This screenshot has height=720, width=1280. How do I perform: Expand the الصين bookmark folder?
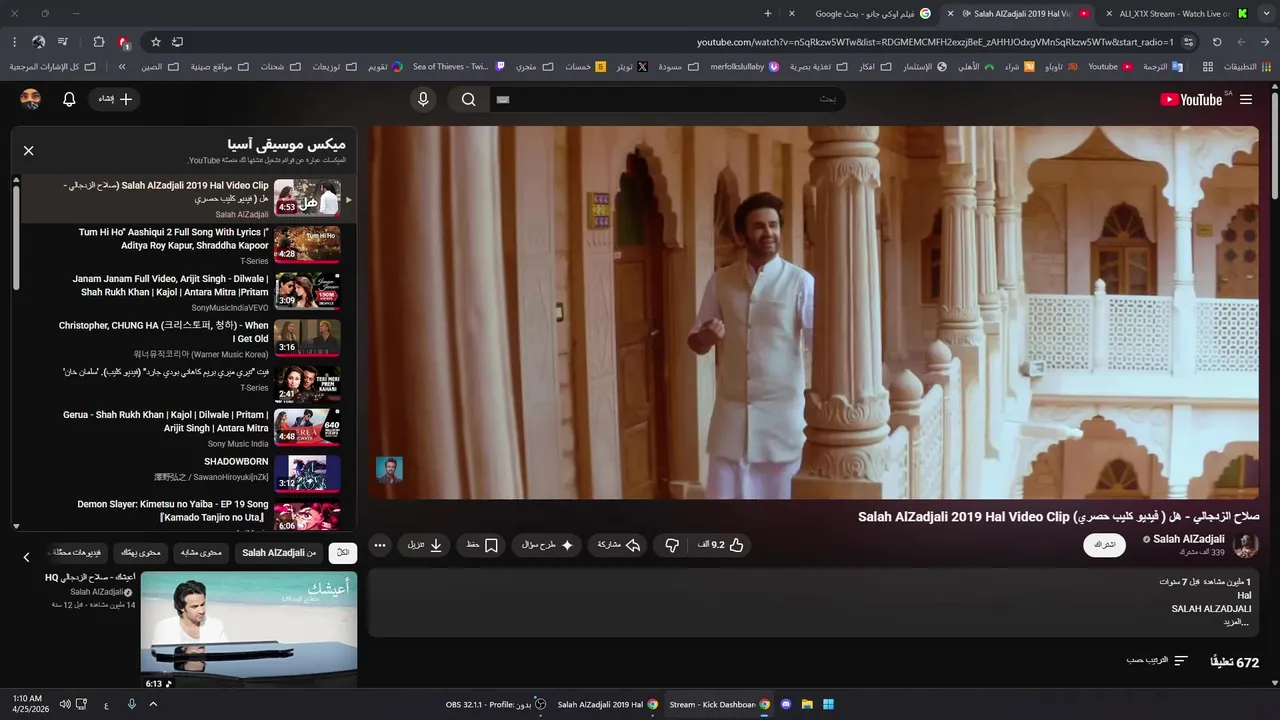click(159, 67)
